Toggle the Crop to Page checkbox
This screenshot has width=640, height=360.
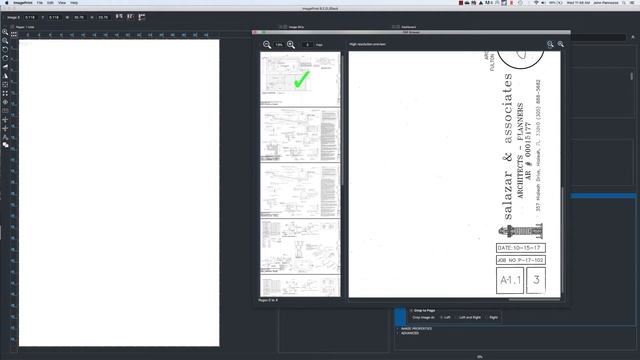[411, 311]
